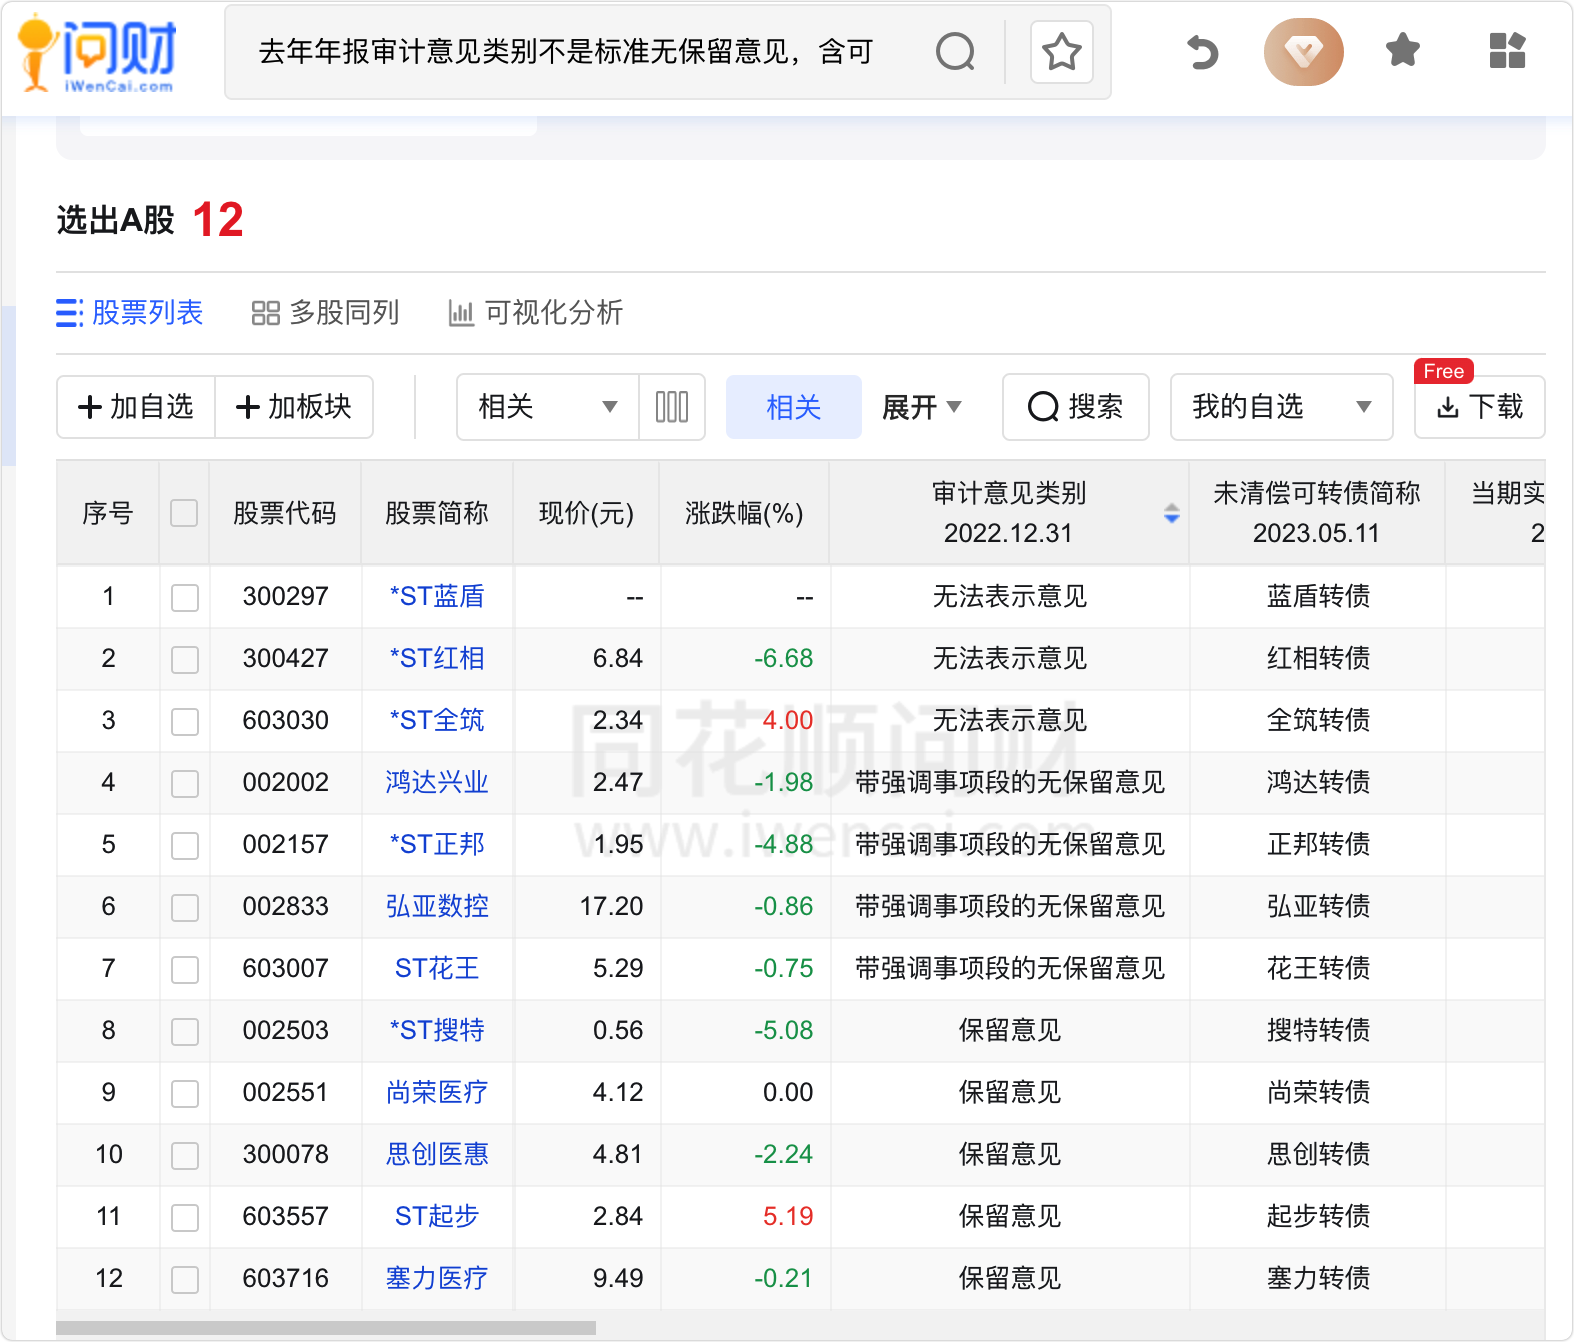The image size is (1574, 1342).
Task: Click the undo back arrow icon
Action: (x=1202, y=52)
